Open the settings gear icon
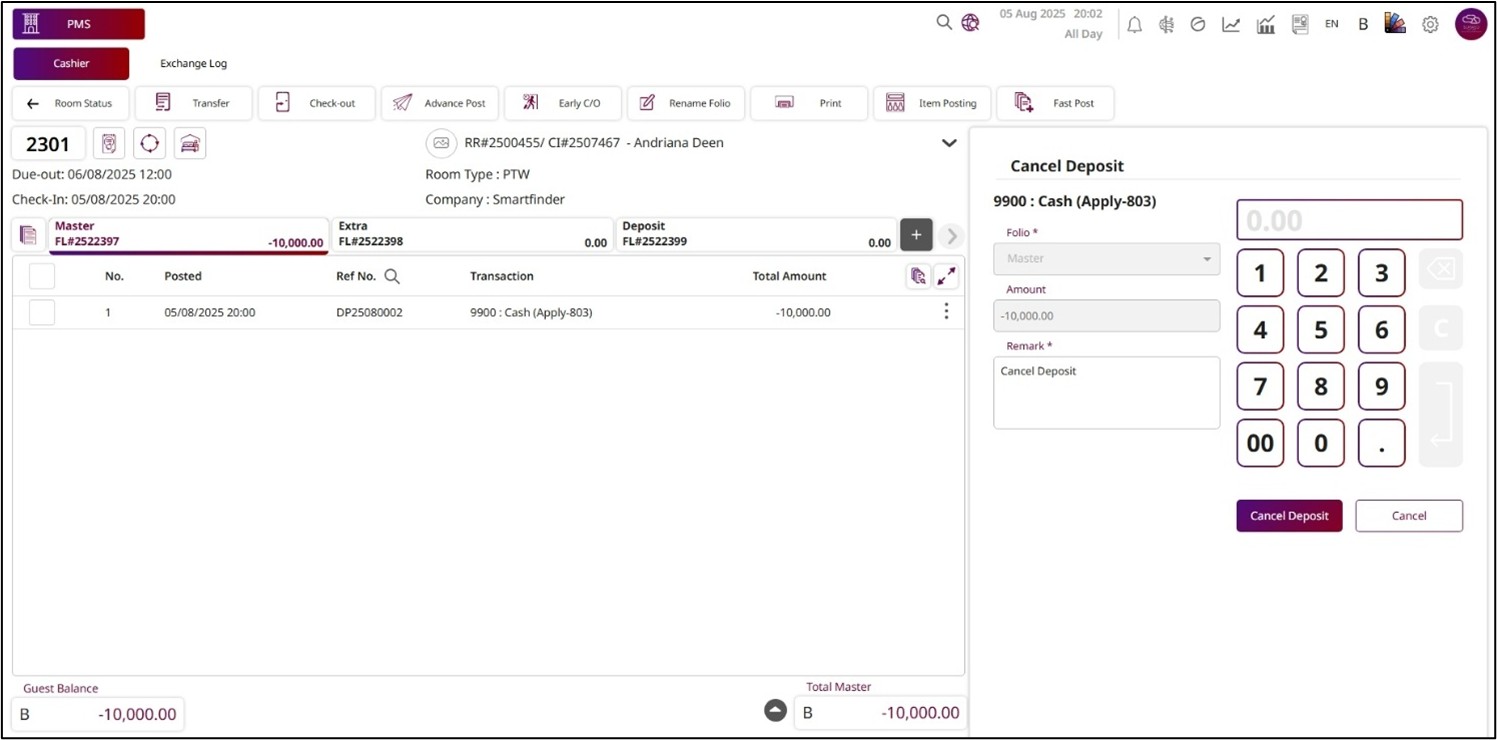 [1430, 25]
